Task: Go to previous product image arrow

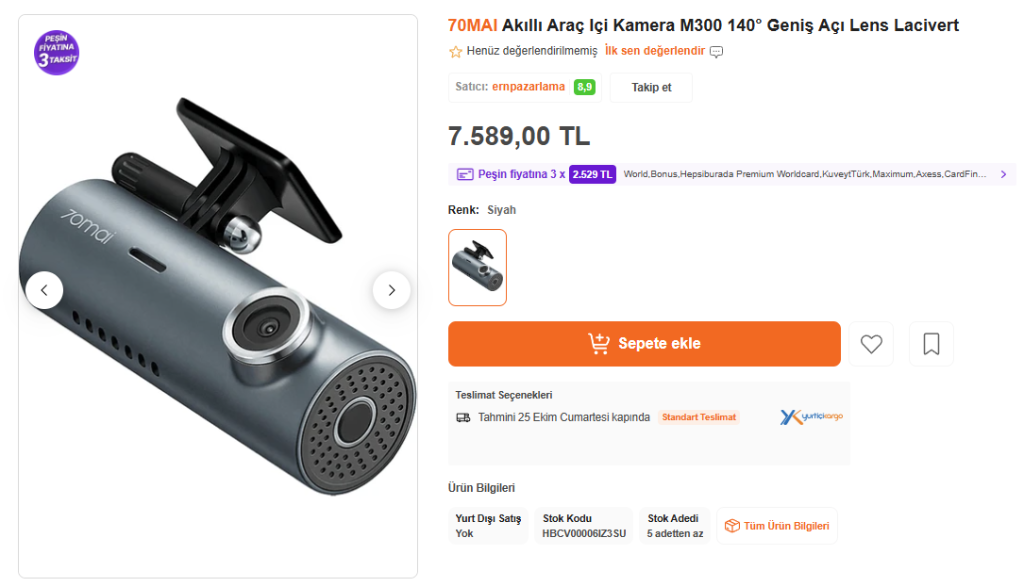Action: [x=44, y=290]
